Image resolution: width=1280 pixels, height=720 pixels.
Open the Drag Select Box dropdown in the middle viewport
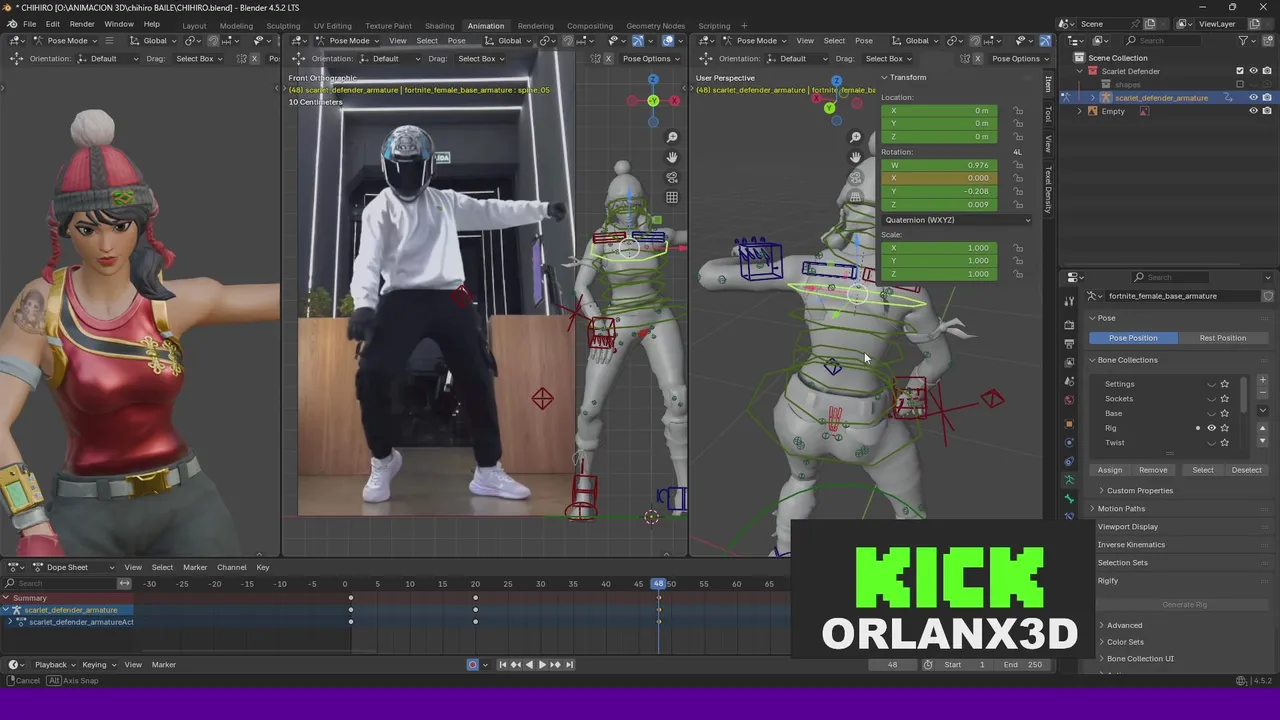point(480,58)
